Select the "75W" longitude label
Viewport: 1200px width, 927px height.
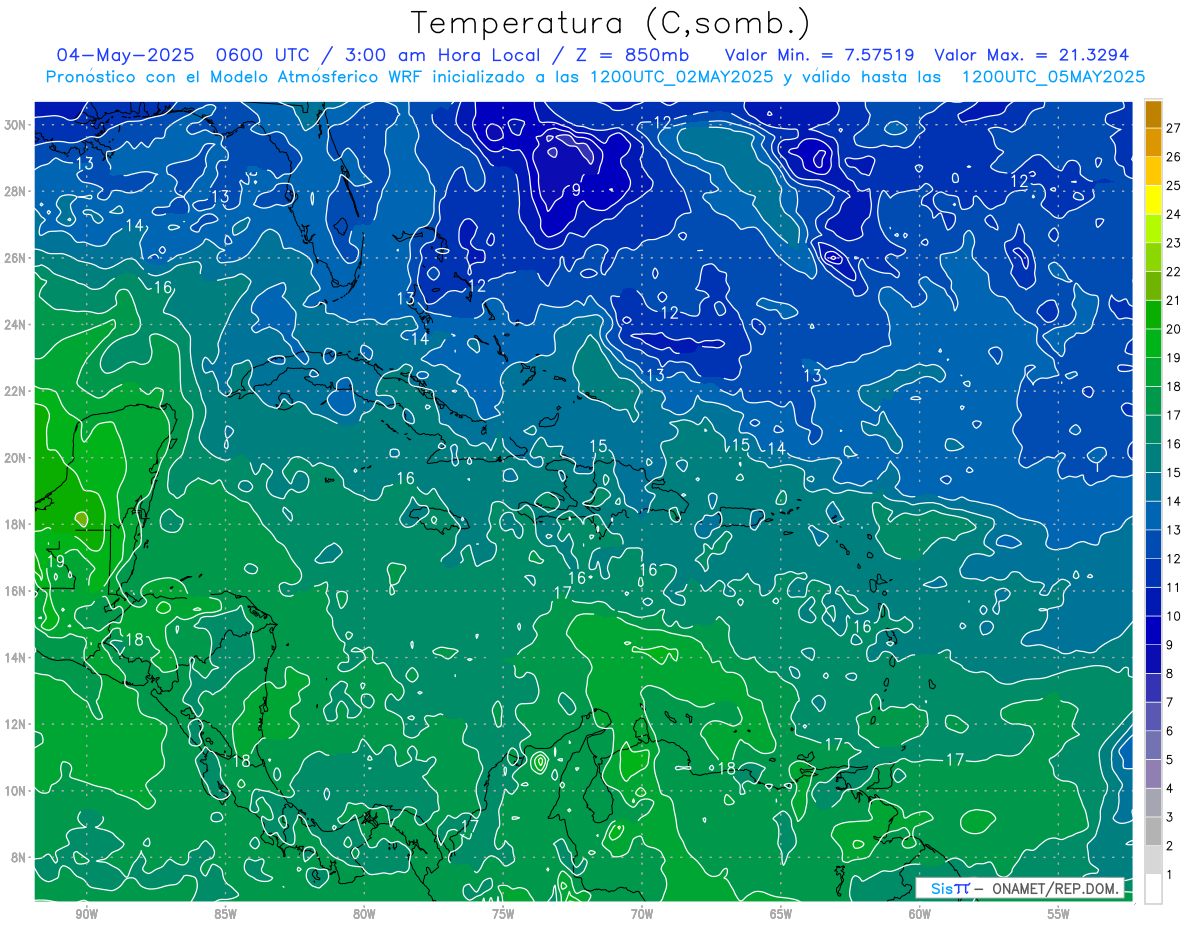coord(503,915)
